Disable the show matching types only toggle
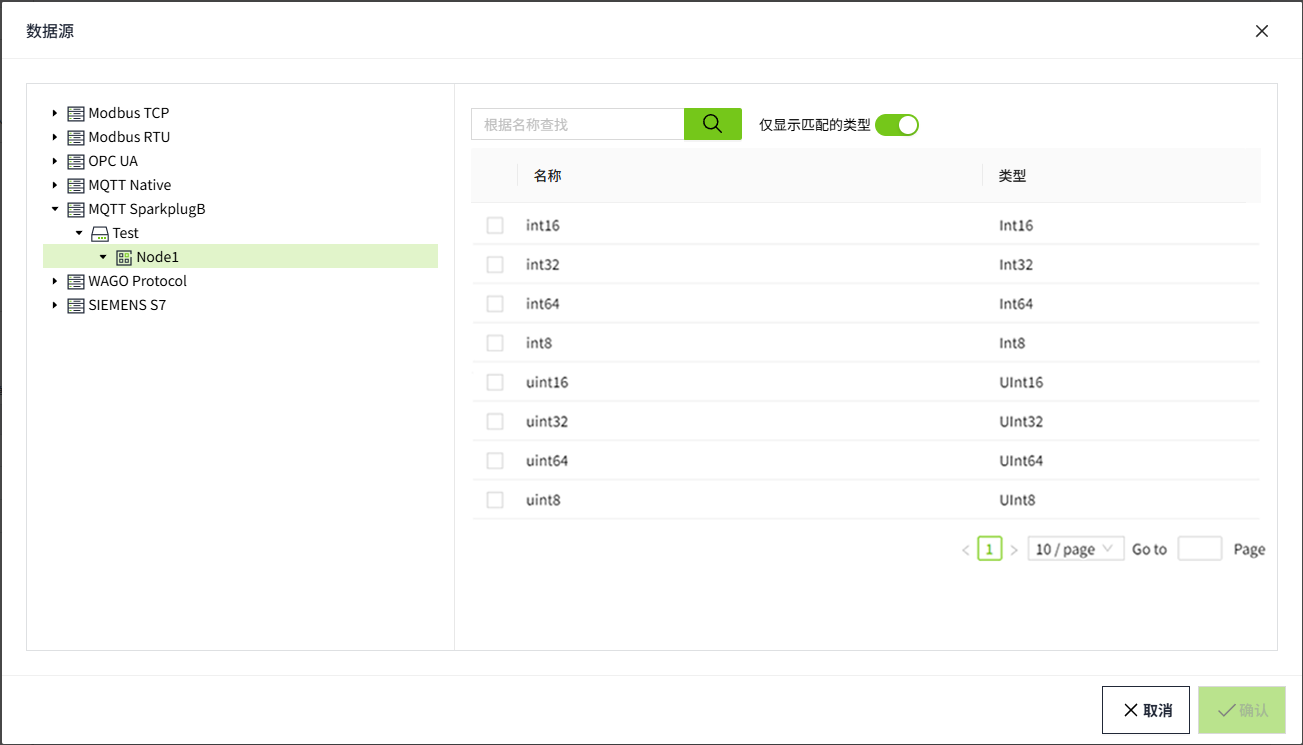This screenshot has height=745, width=1303. (x=896, y=125)
